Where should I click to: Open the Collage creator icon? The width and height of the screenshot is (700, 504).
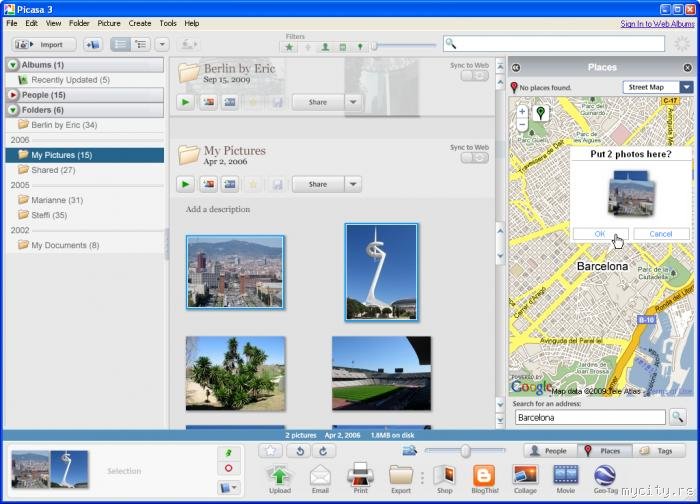tap(525, 474)
